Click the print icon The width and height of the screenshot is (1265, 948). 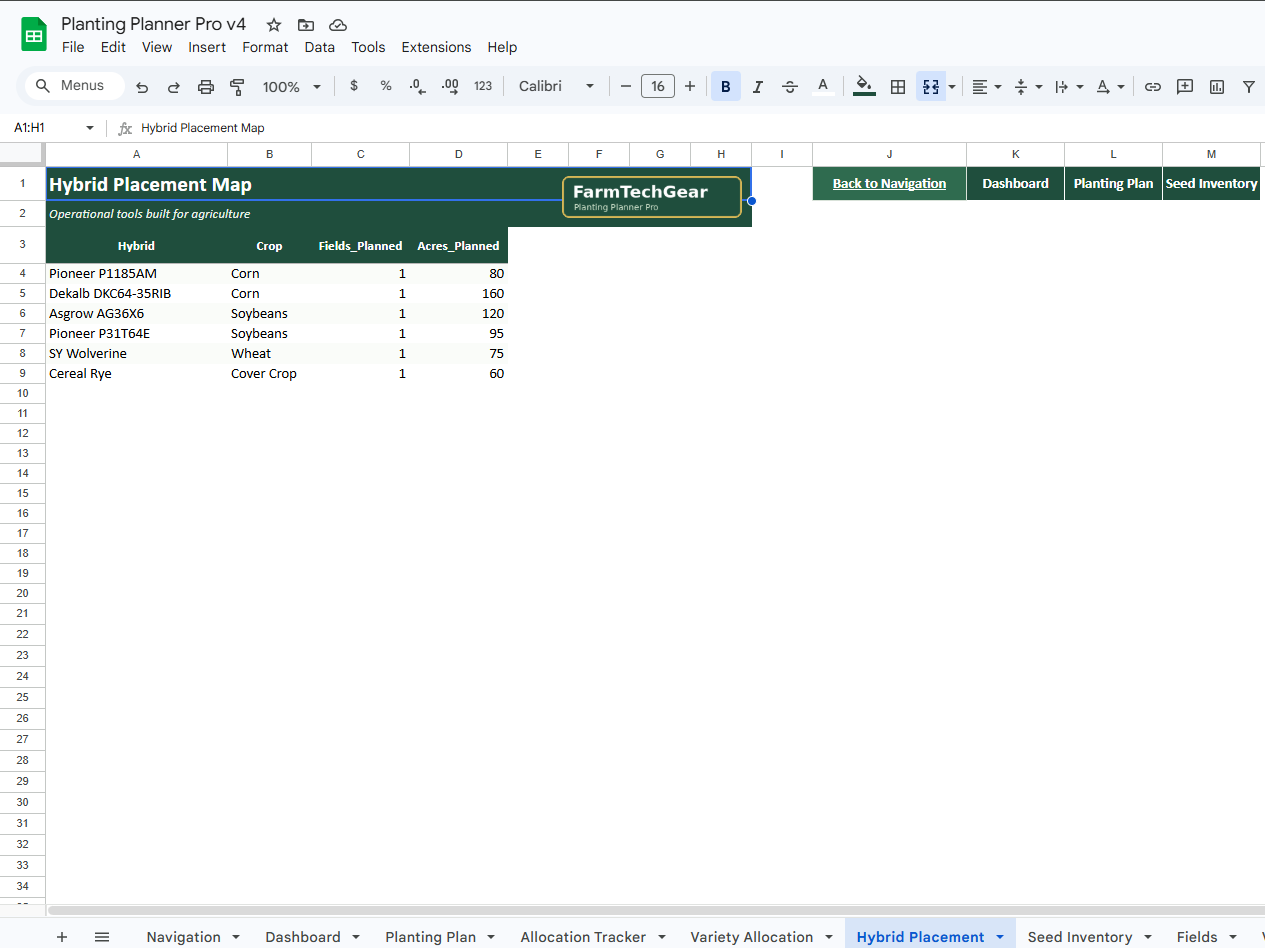[x=206, y=86]
